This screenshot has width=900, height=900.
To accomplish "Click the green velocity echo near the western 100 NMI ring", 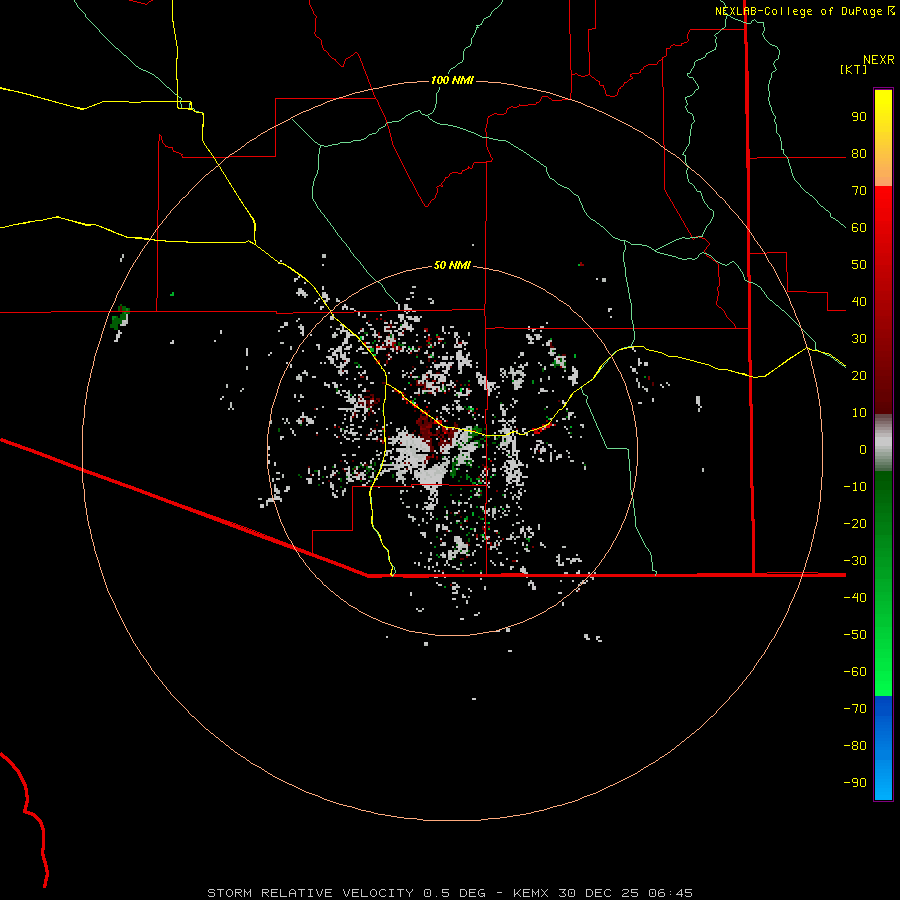I will [x=120, y=317].
